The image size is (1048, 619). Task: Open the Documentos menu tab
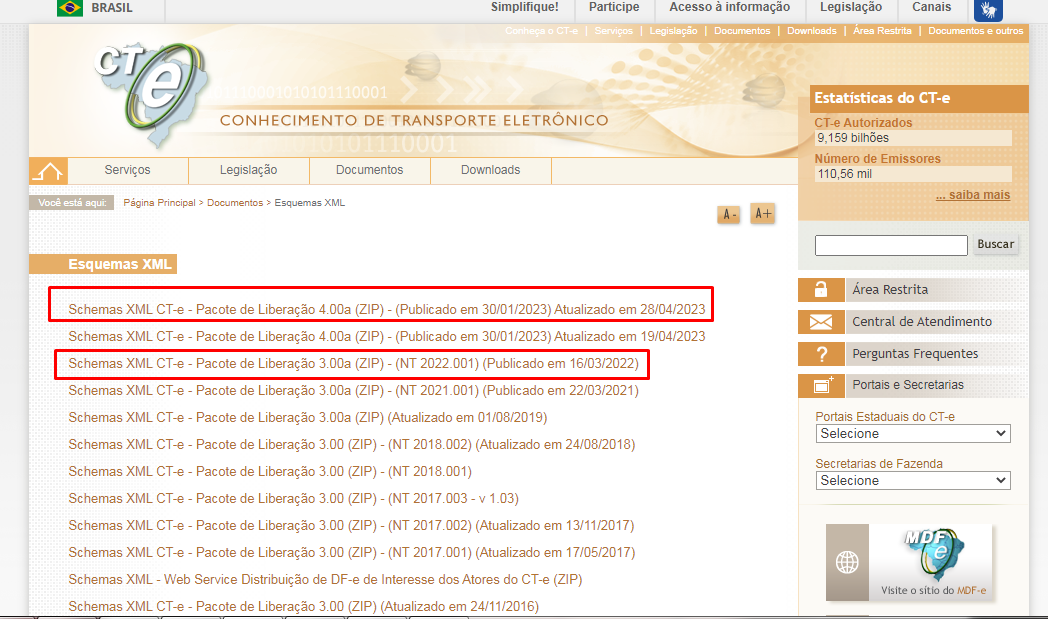[x=370, y=170]
